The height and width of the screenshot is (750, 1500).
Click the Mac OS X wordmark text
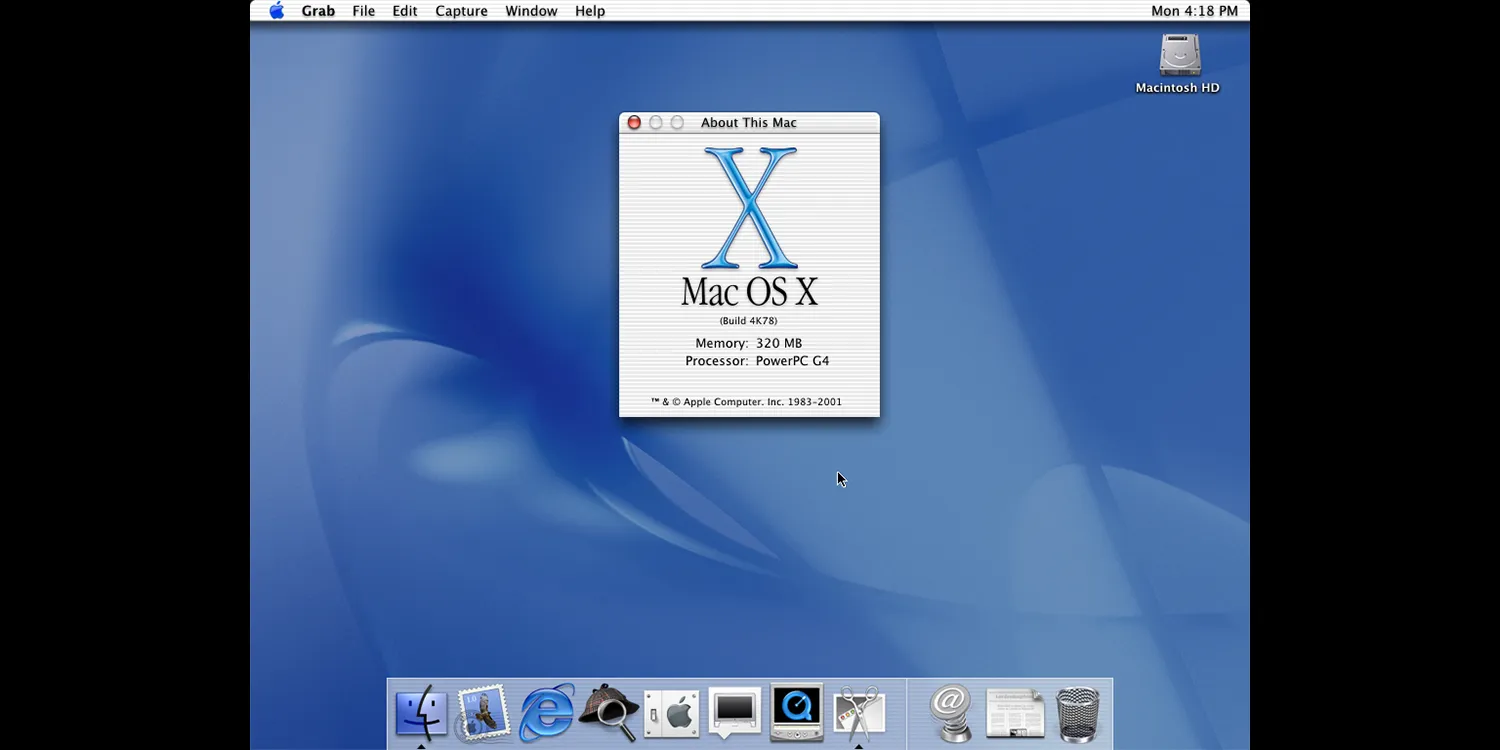click(749, 292)
